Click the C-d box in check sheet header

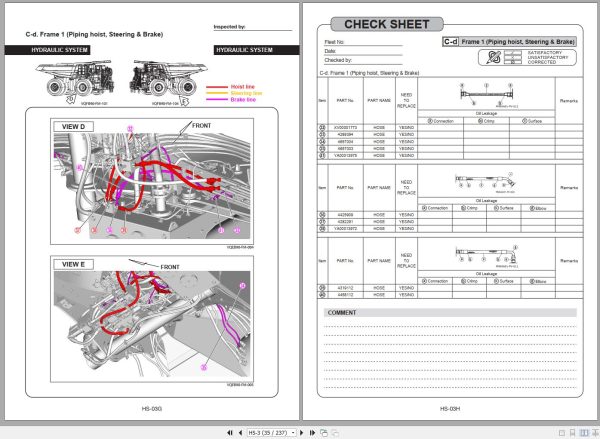click(x=450, y=42)
